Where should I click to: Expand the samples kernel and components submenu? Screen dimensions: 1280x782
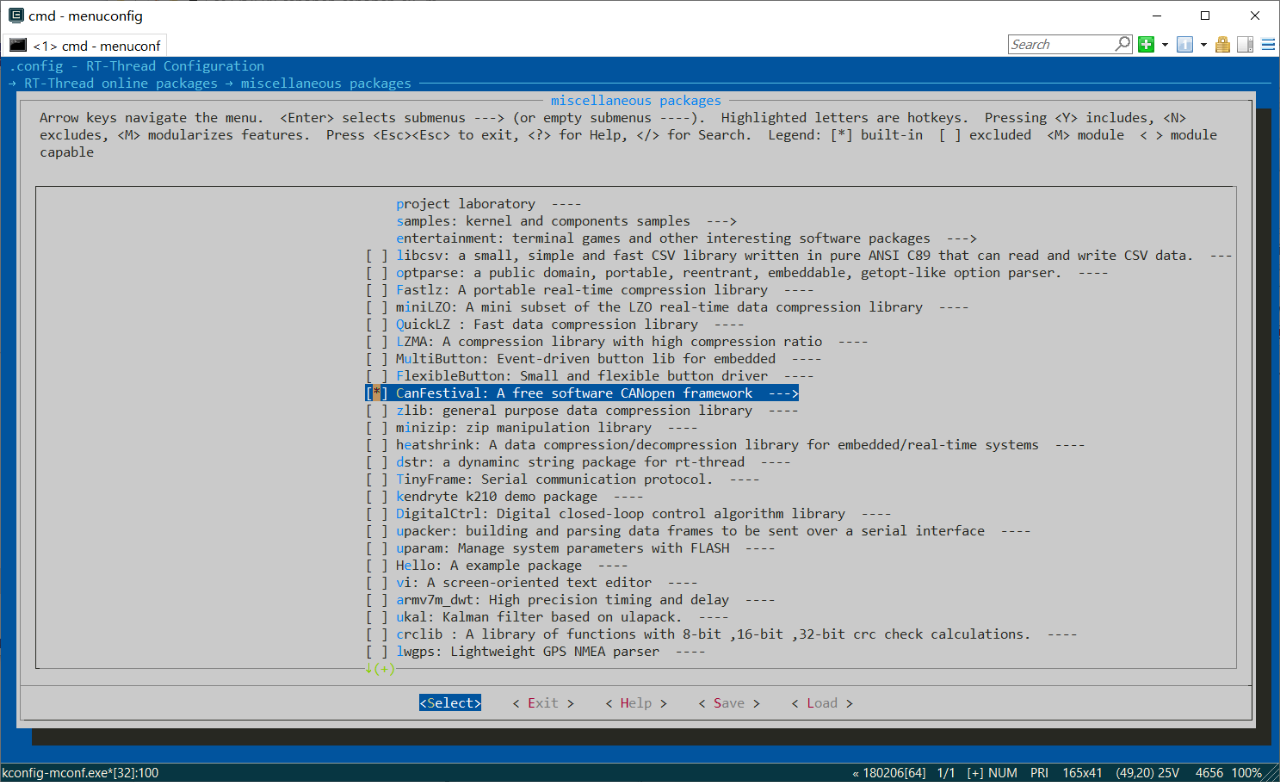[x=566, y=221]
